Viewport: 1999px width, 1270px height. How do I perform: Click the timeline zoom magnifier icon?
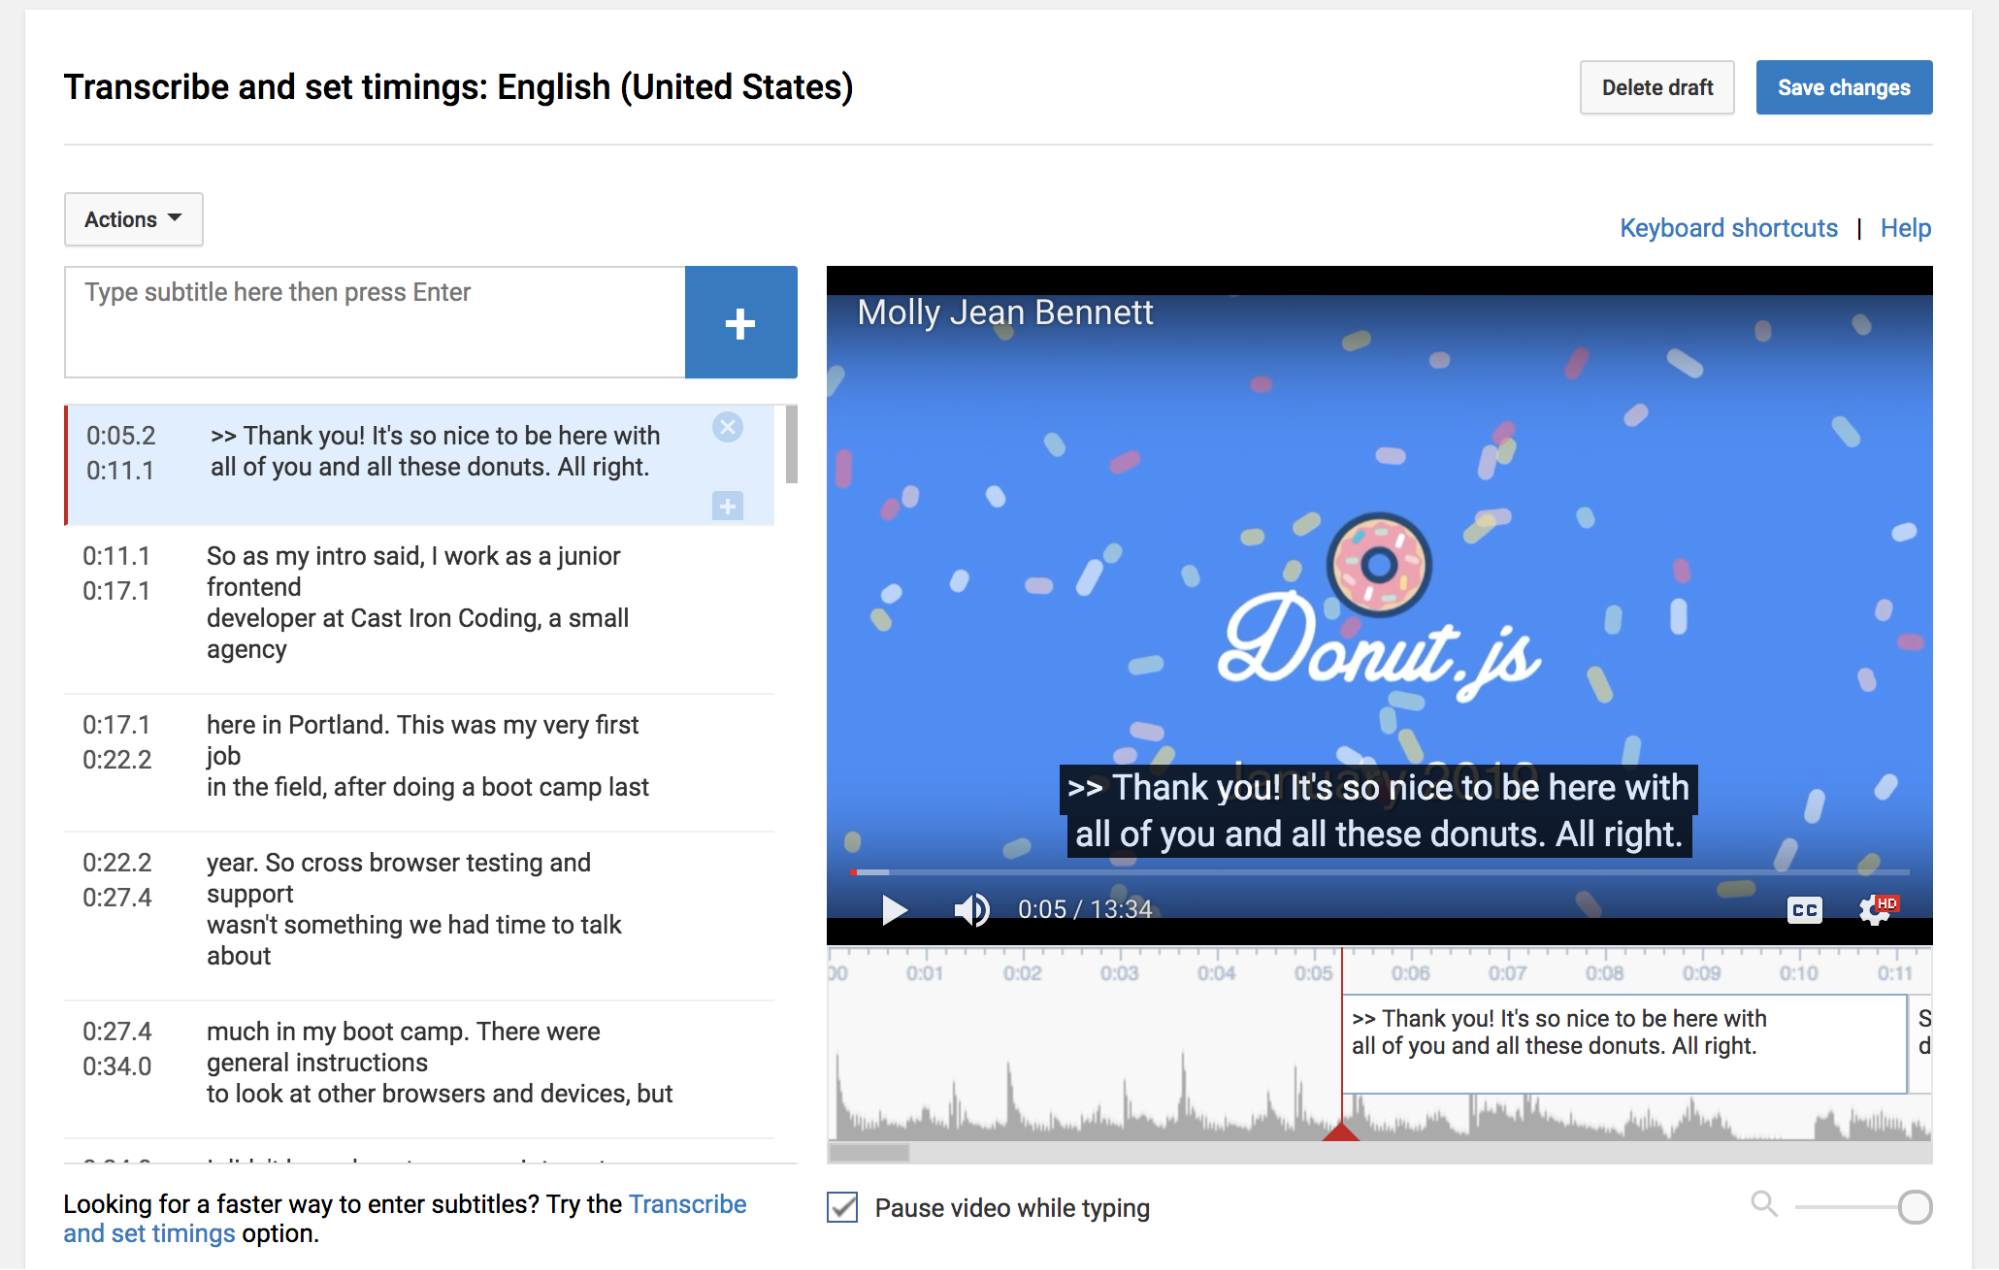1764,1204
